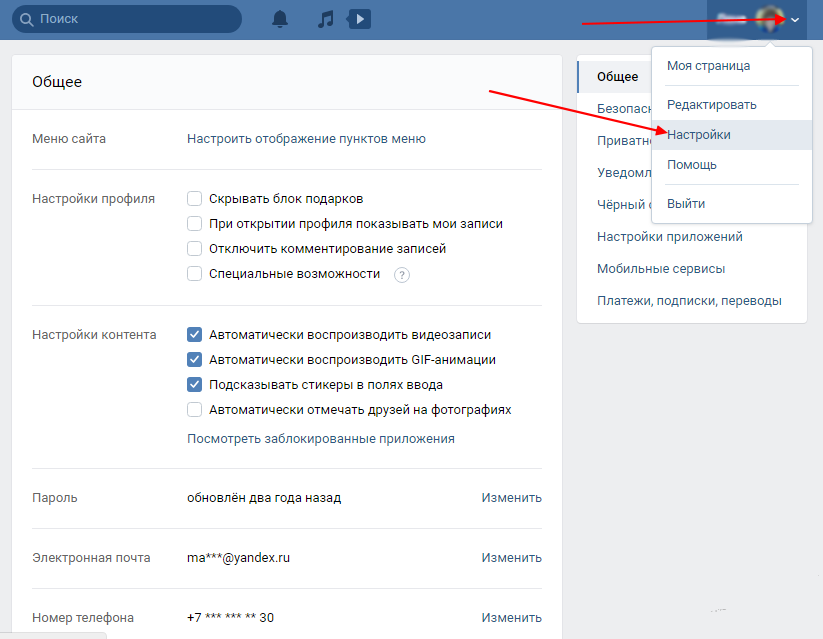Open the notifications bell icon
Viewport: 823px width, 639px height.
click(280, 19)
